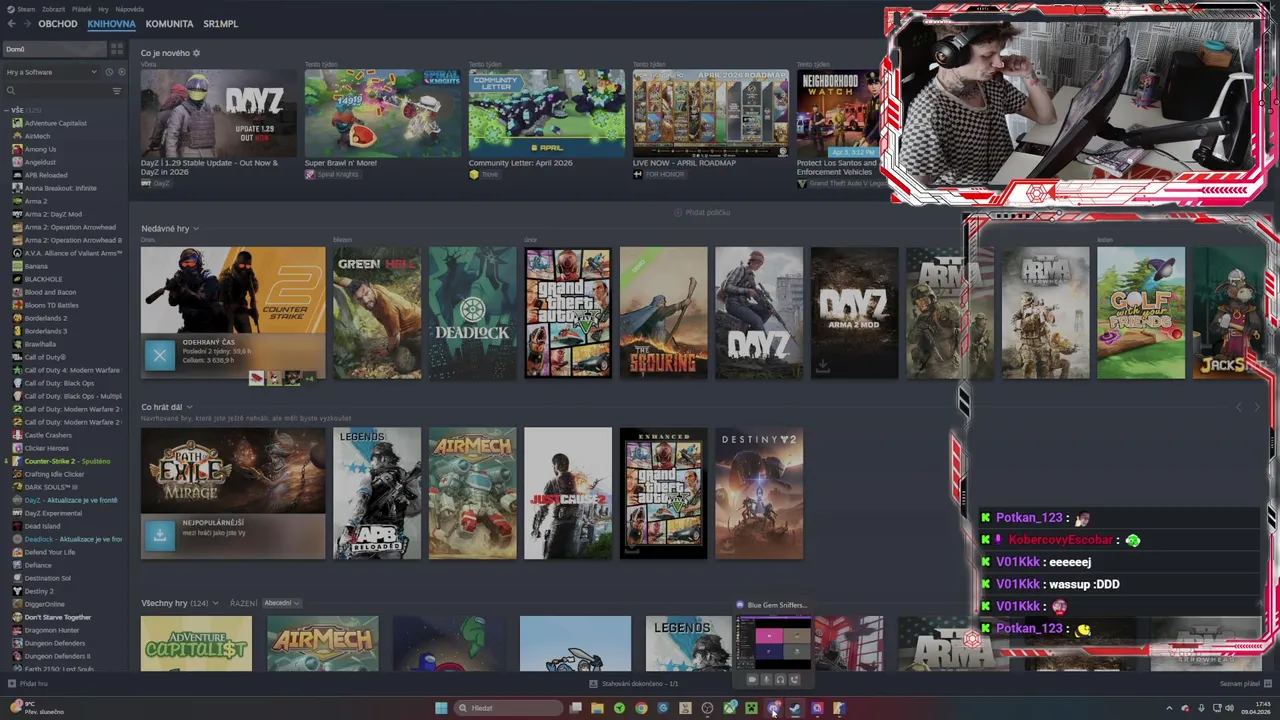Open Grand Theft Auto V recent cover
Viewport: 1280px width, 720px height.
[568, 313]
